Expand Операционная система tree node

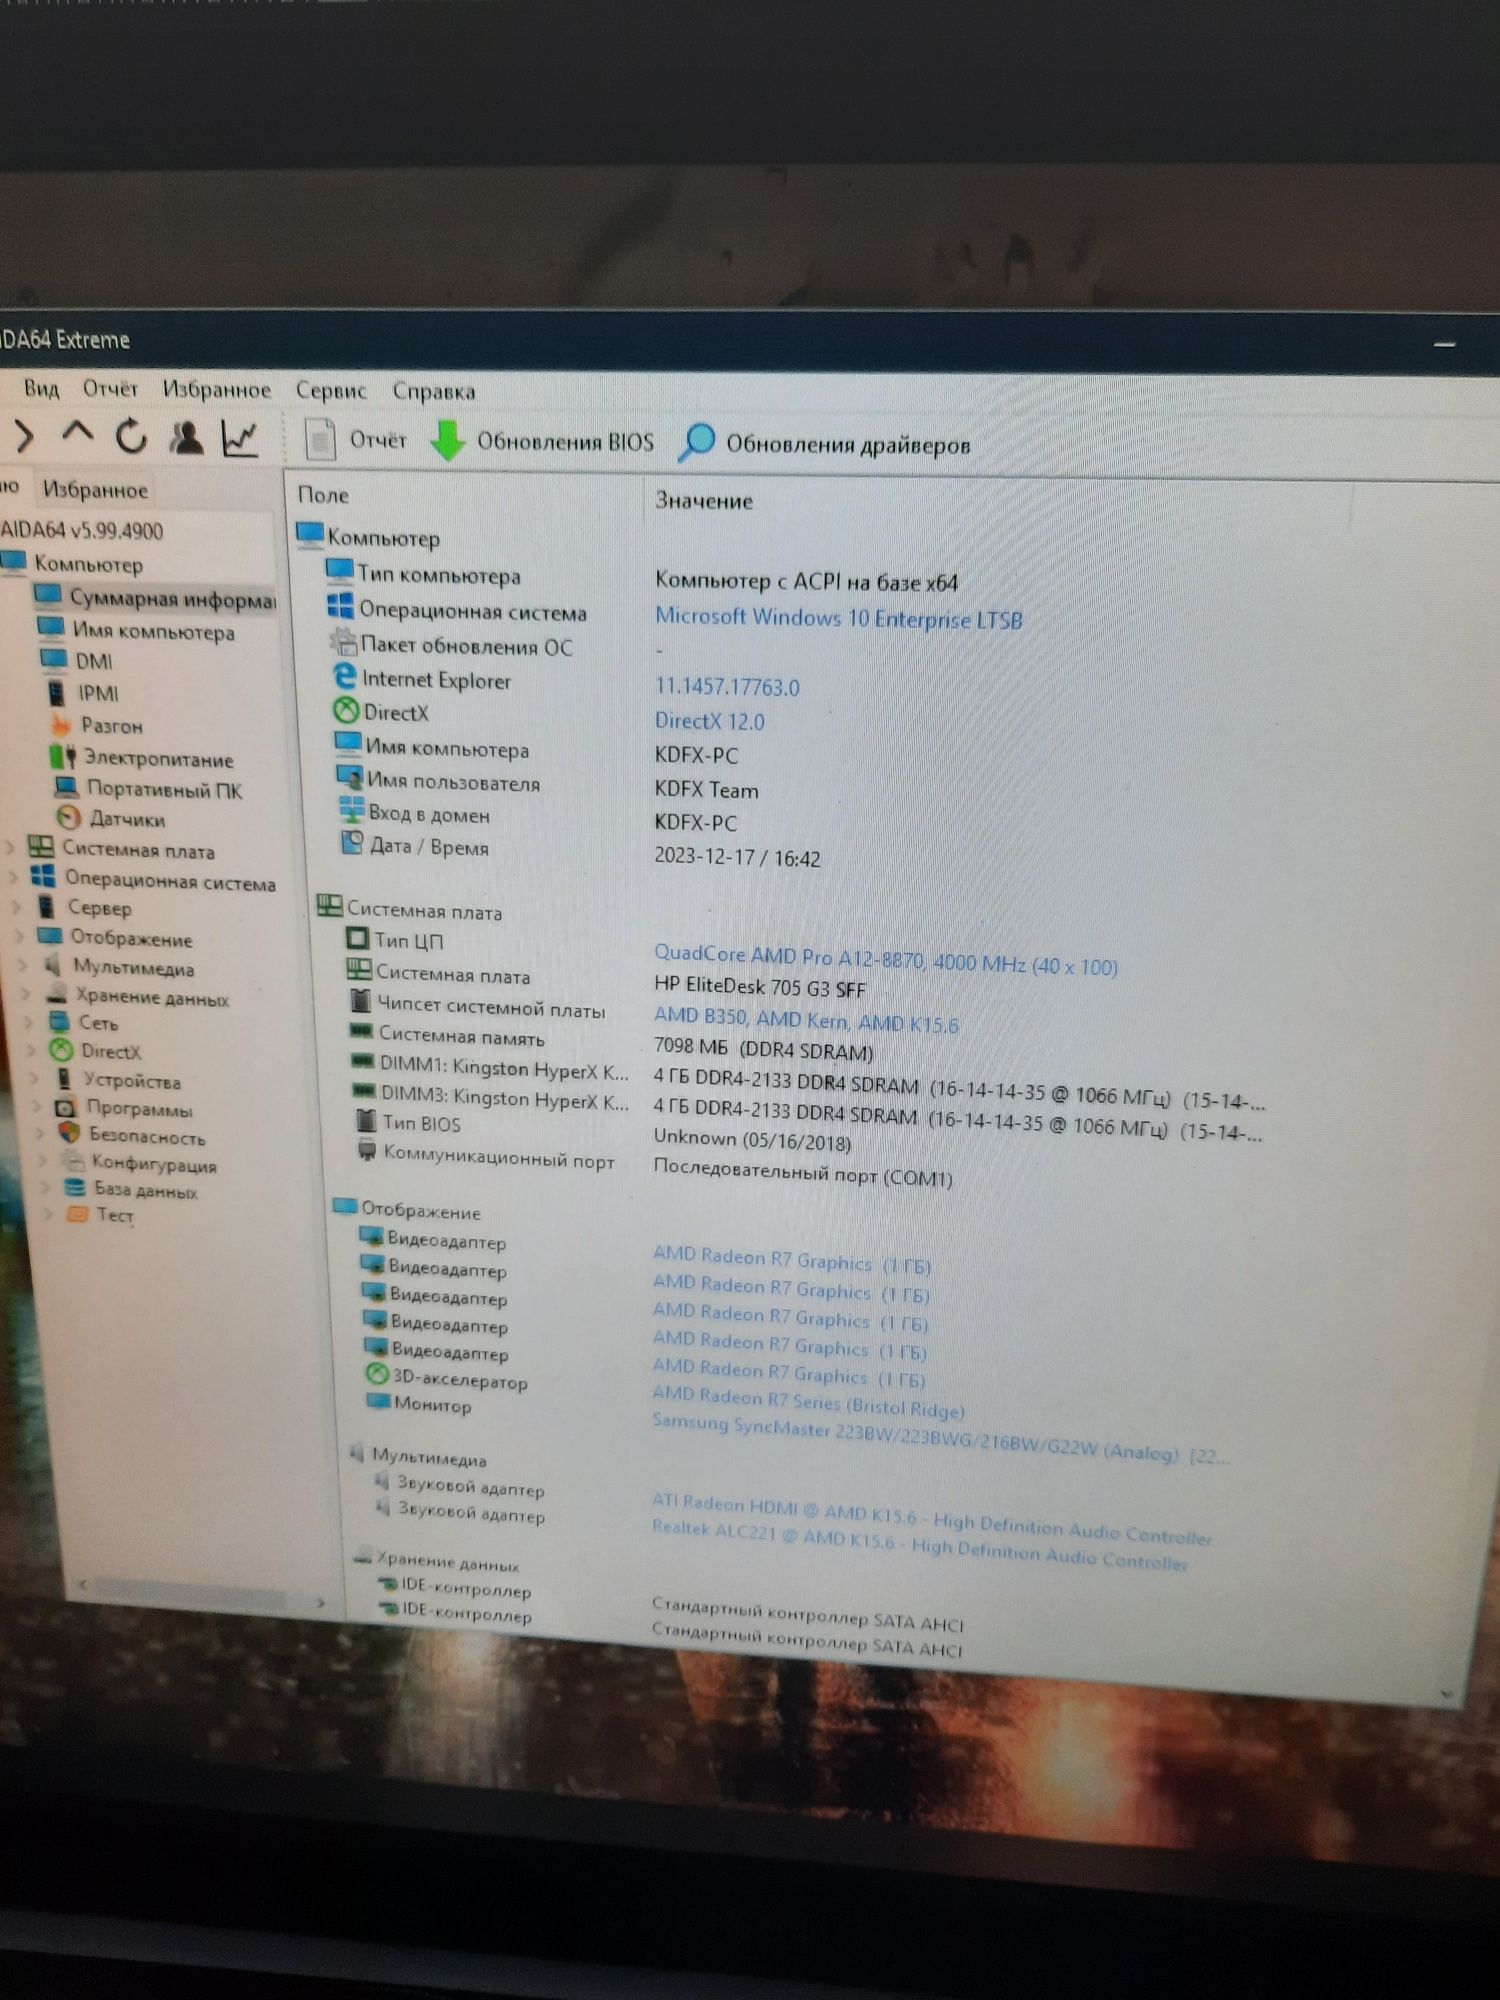[13, 878]
